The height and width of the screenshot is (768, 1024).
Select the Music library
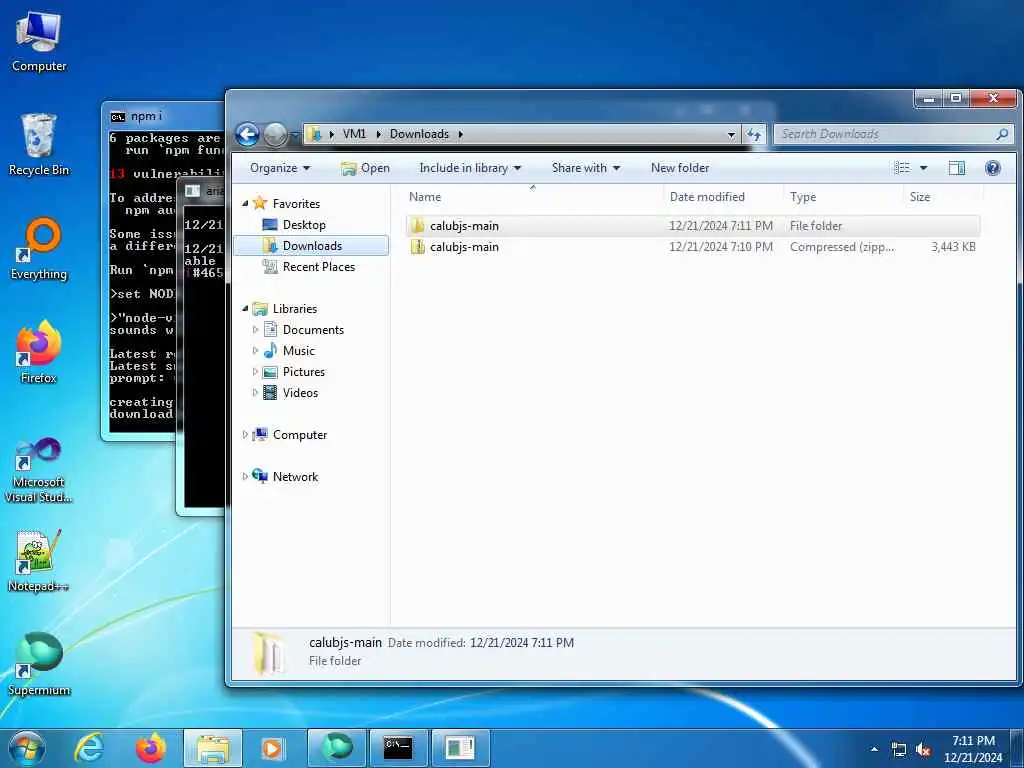(x=298, y=351)
